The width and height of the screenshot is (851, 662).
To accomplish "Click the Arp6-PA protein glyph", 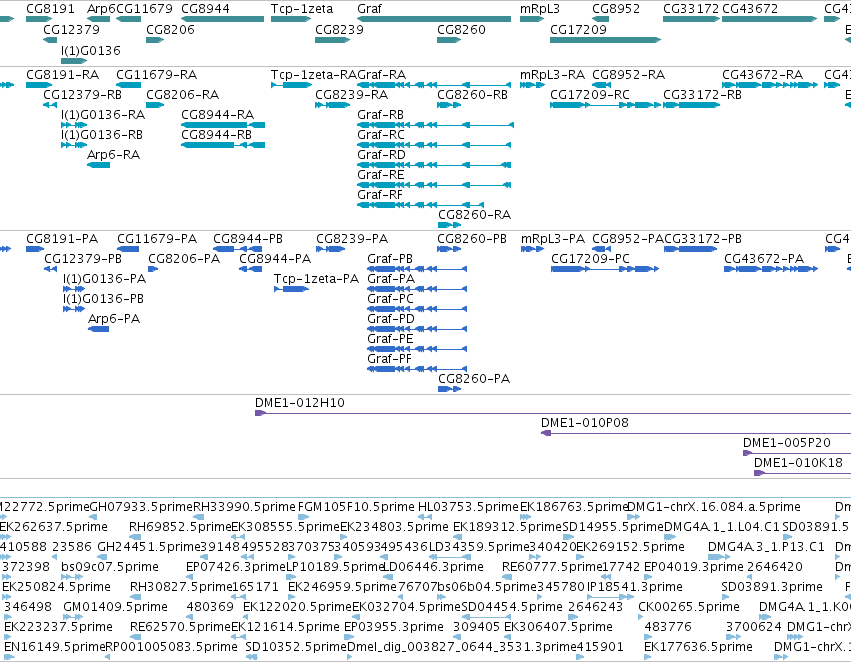I will coord(98,329).
